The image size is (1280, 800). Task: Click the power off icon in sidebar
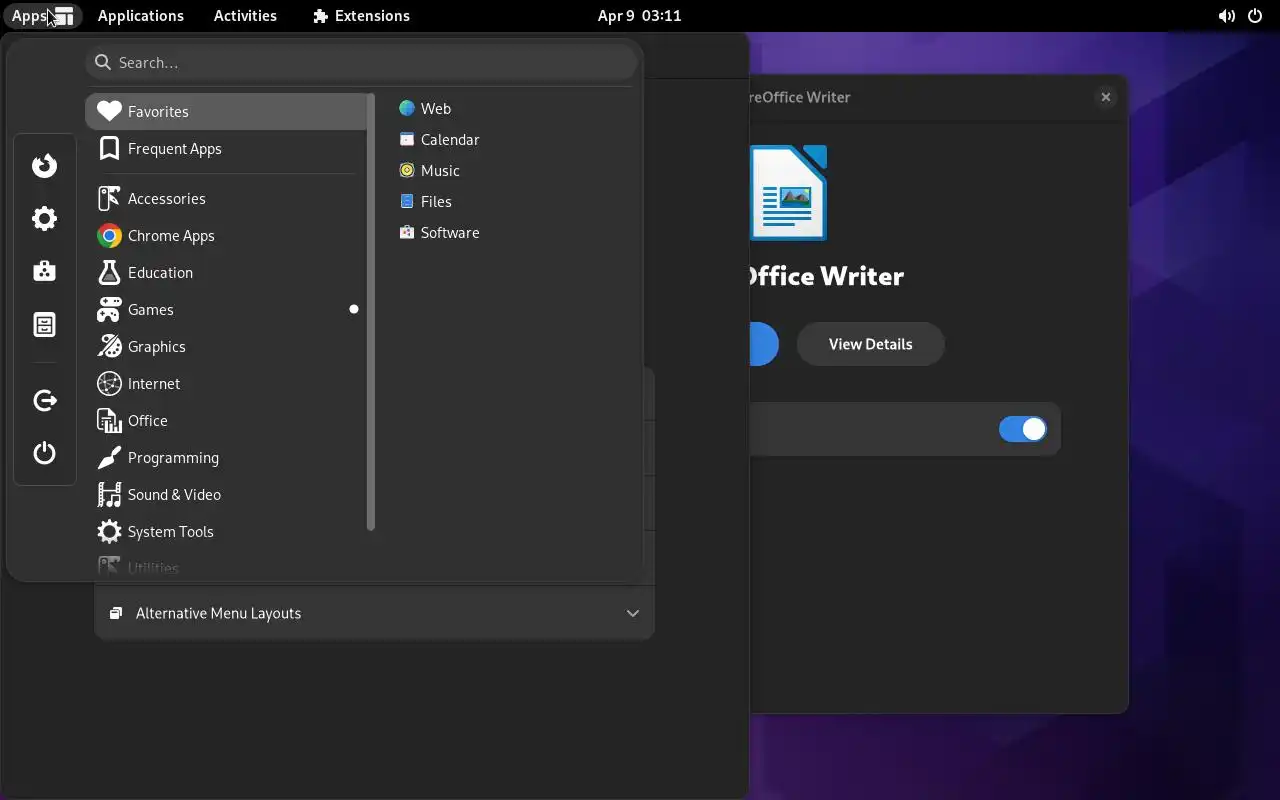point(45,453)
